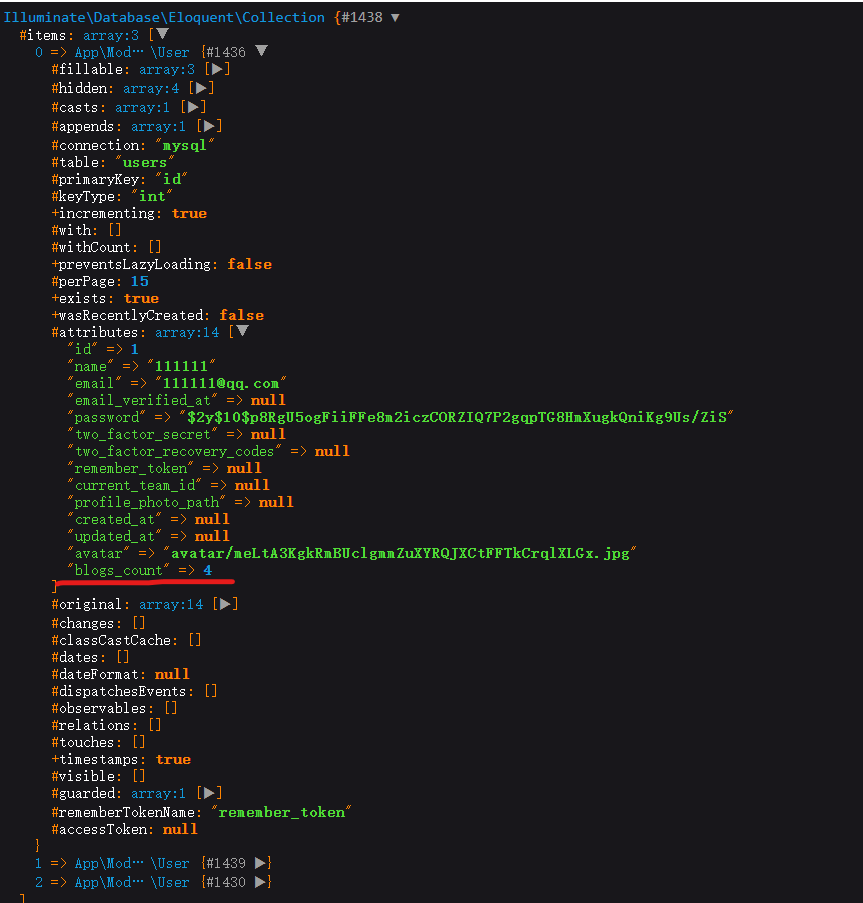Select the incrementing true value
Viewport: 863px width, 903px height.
(x=189, y=213)
